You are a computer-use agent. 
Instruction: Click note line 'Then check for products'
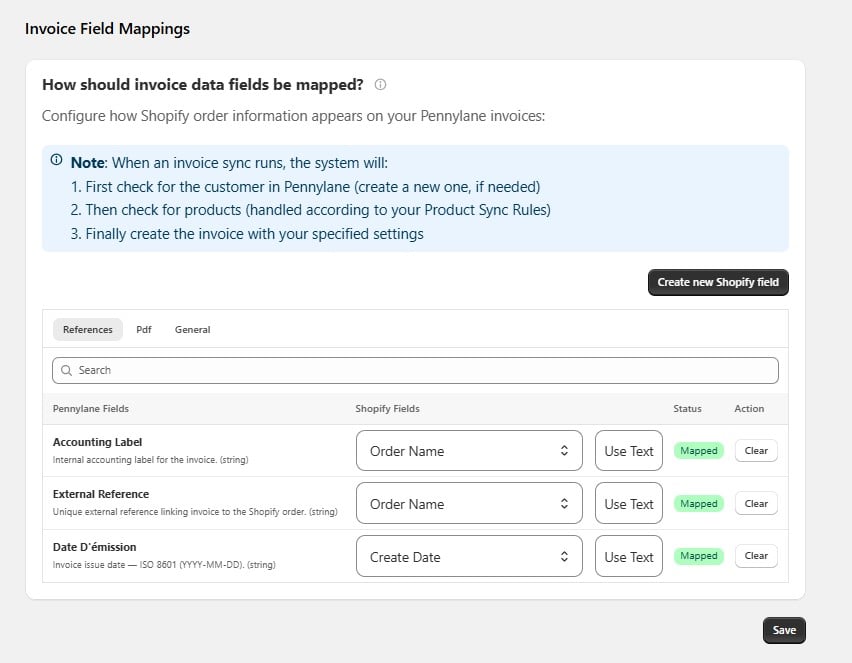point(311,210)
